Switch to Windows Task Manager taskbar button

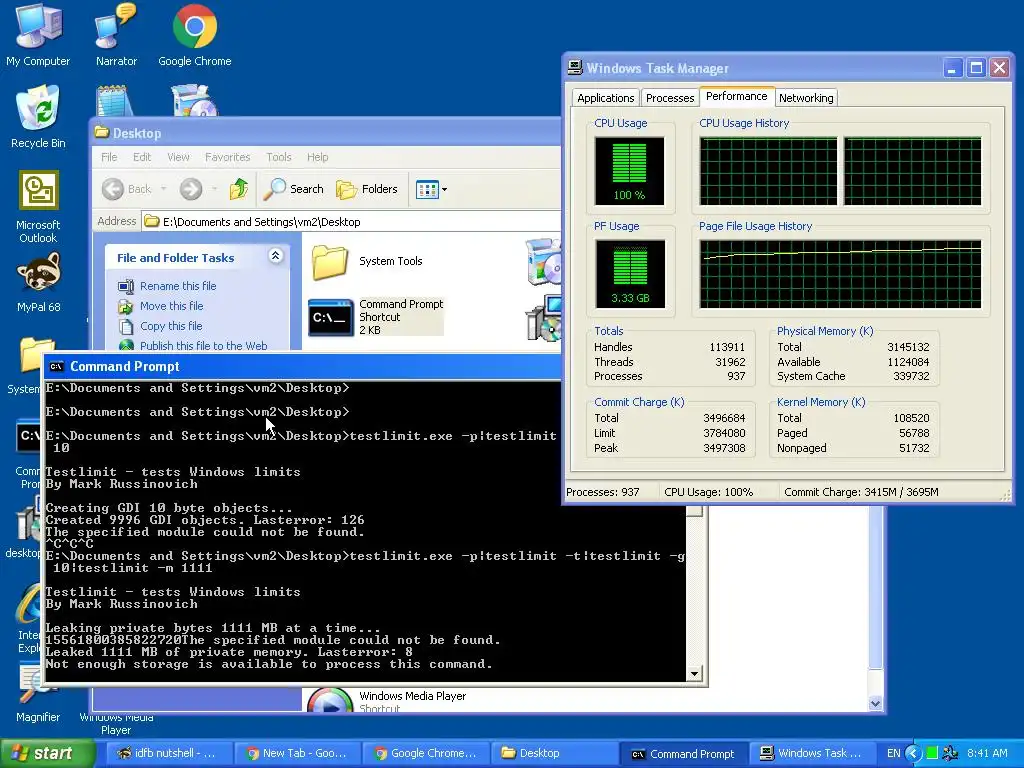812,753
